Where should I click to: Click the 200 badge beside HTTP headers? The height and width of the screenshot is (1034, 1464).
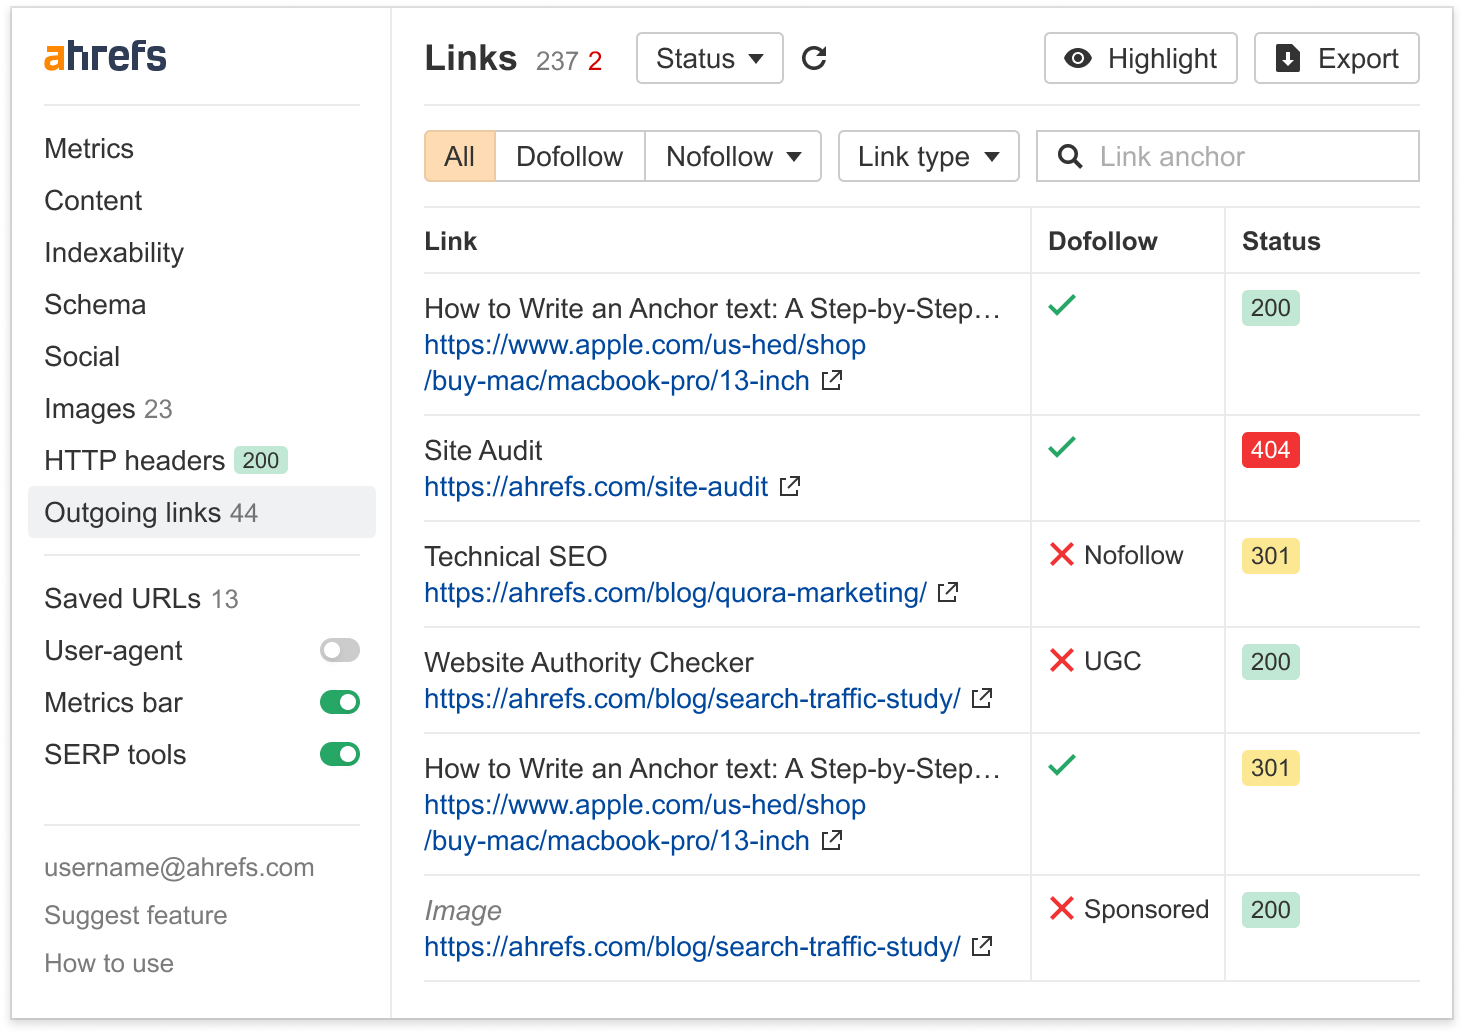point(261,460)
